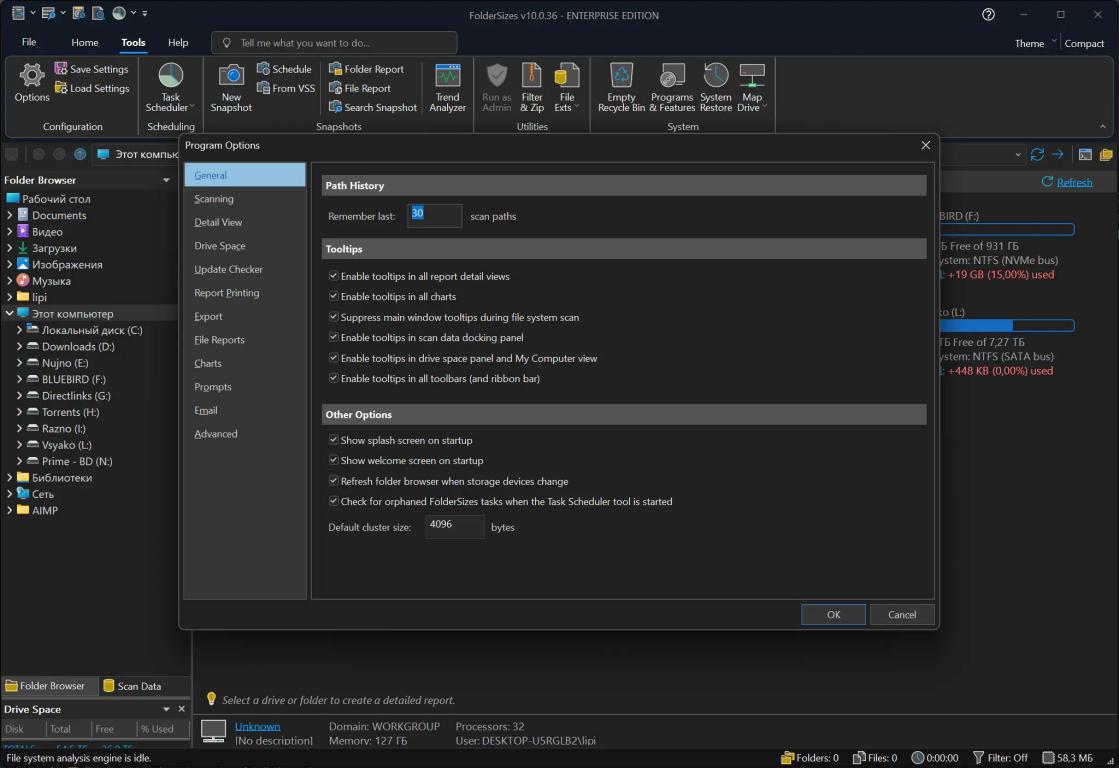The image size is (1119, 768).
Task: Open Programs & Features from ribbon
Action: point(672,77)
